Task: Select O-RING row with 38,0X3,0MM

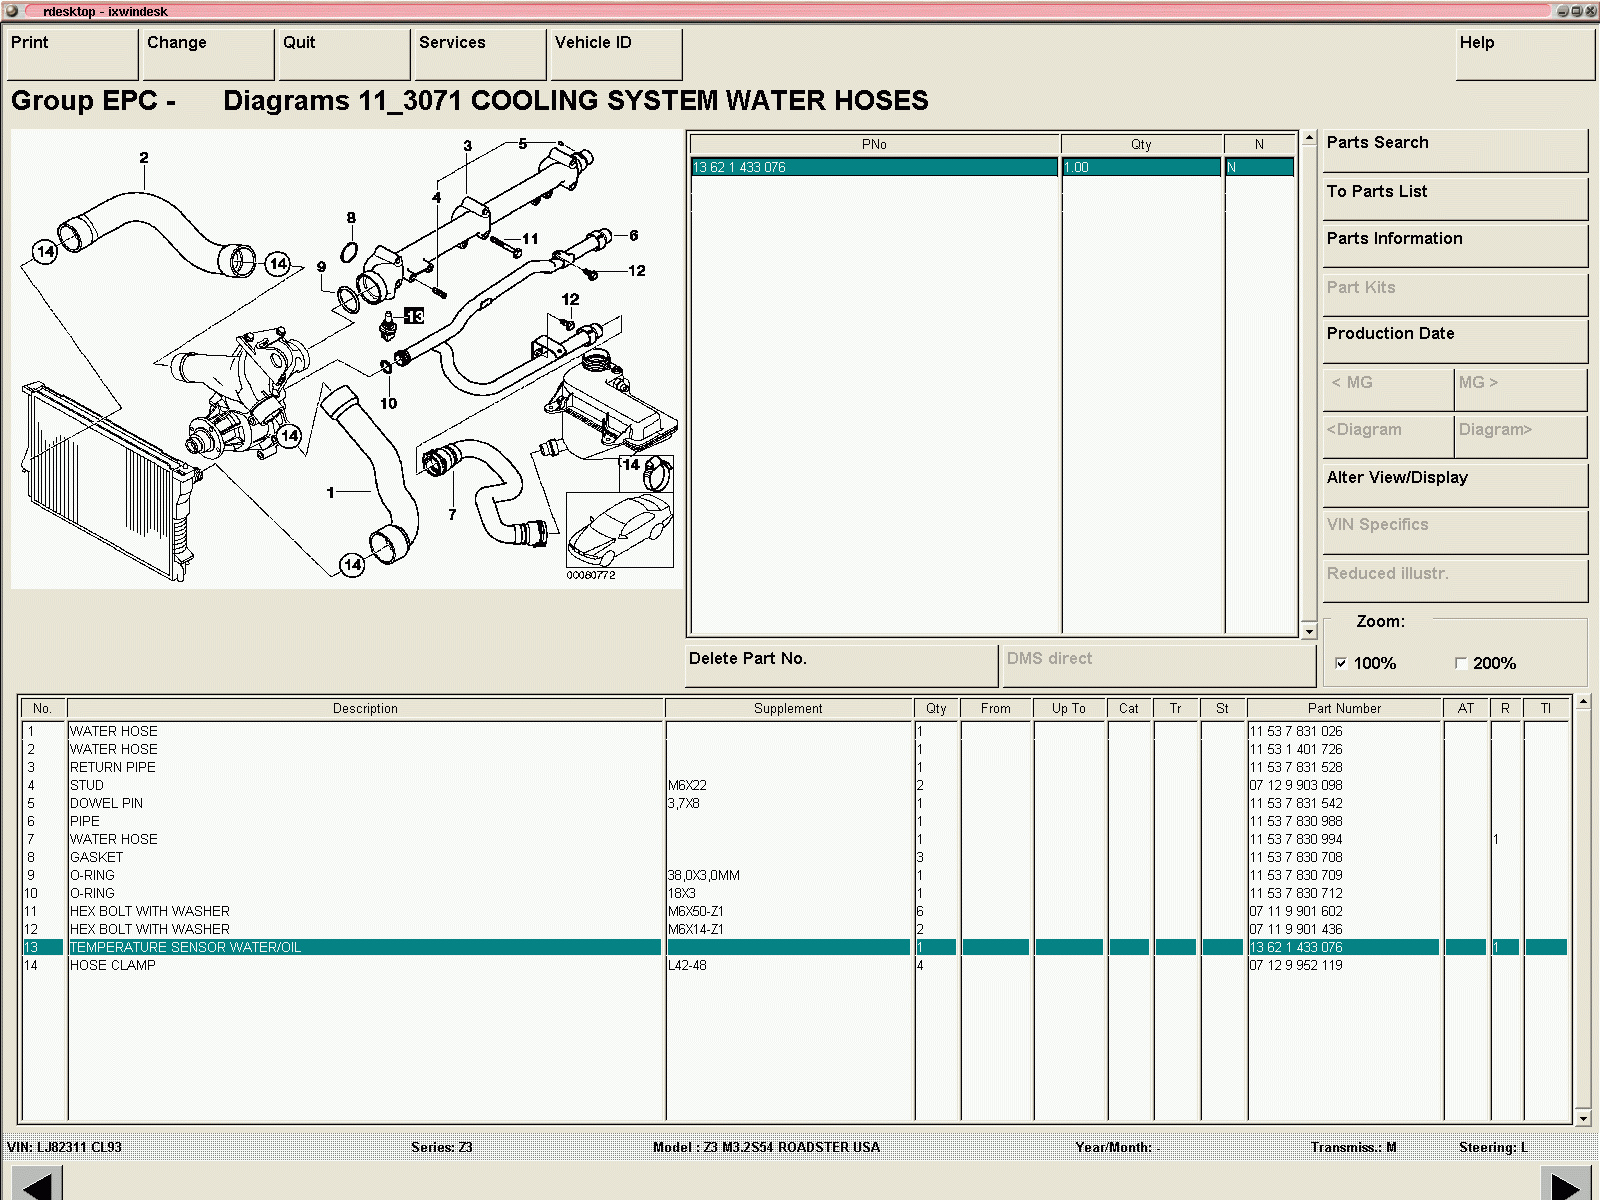Action: pyautogui.click(x=795, y=875)
